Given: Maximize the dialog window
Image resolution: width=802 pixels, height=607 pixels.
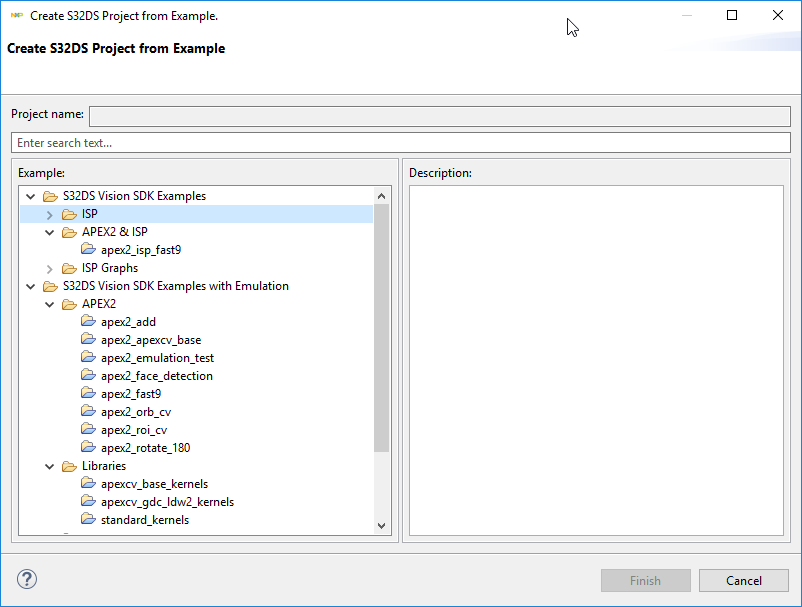Looking at the screenshot, I should [732, 15].
